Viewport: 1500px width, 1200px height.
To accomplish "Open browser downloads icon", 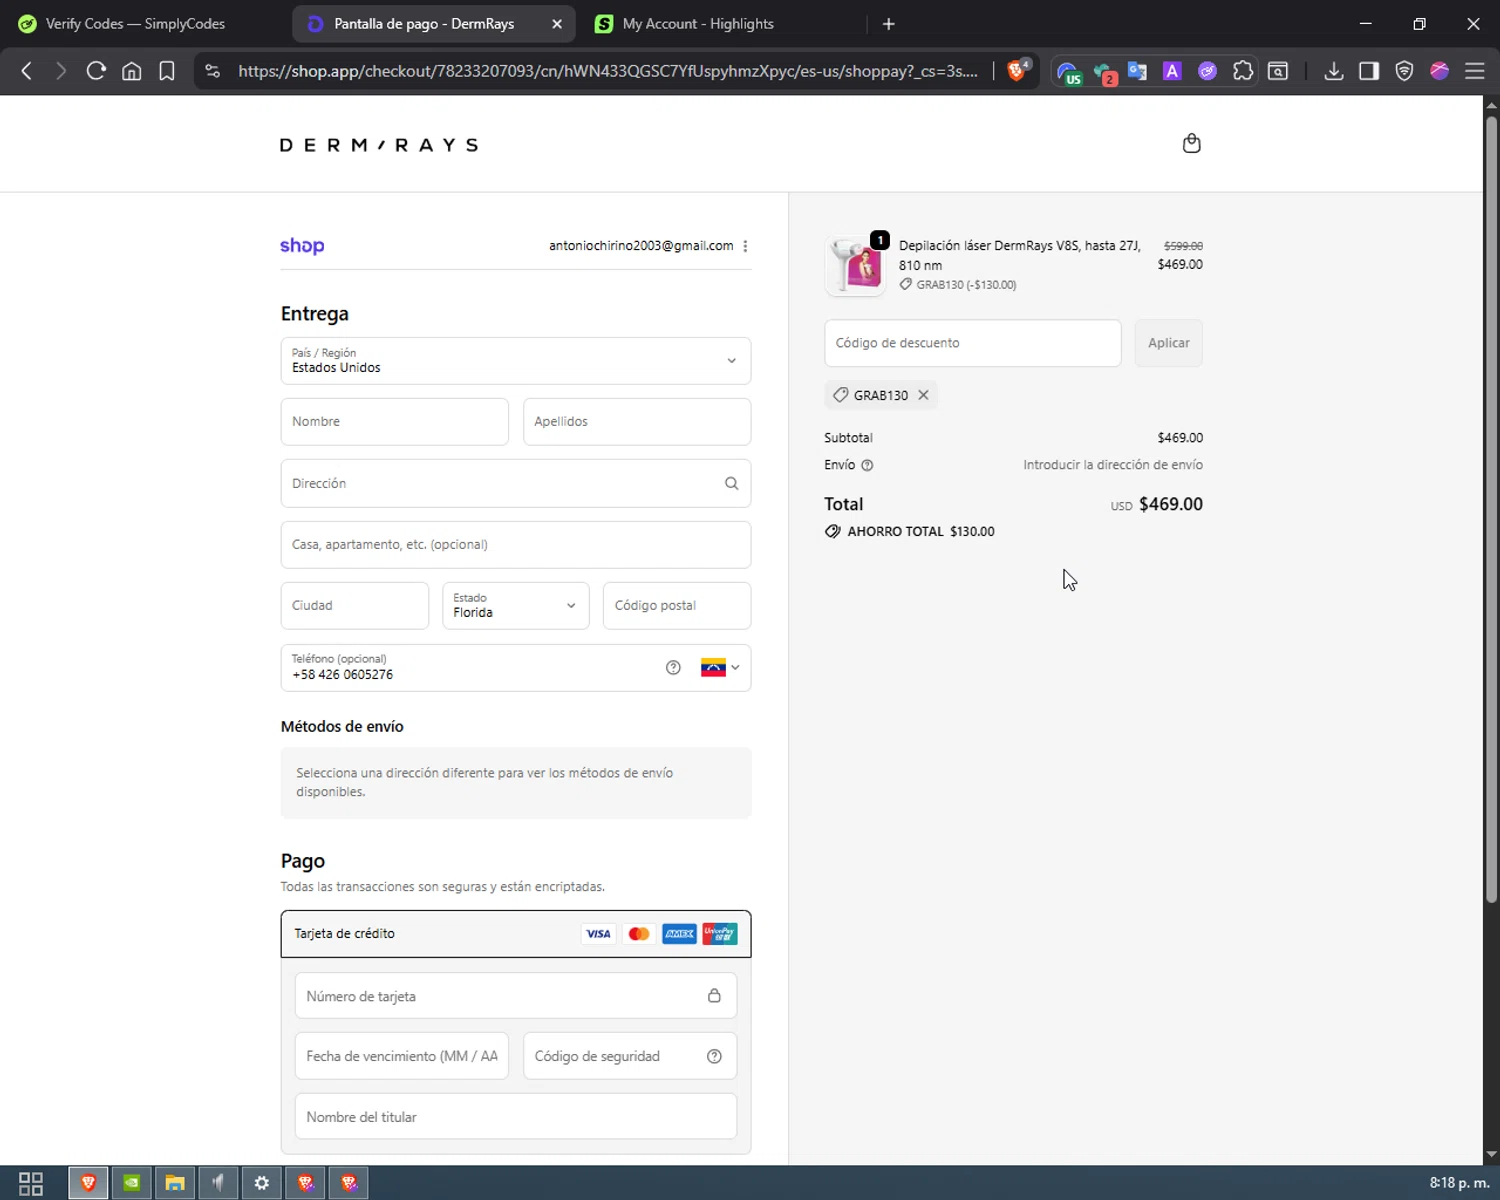I will point(1333,71).
